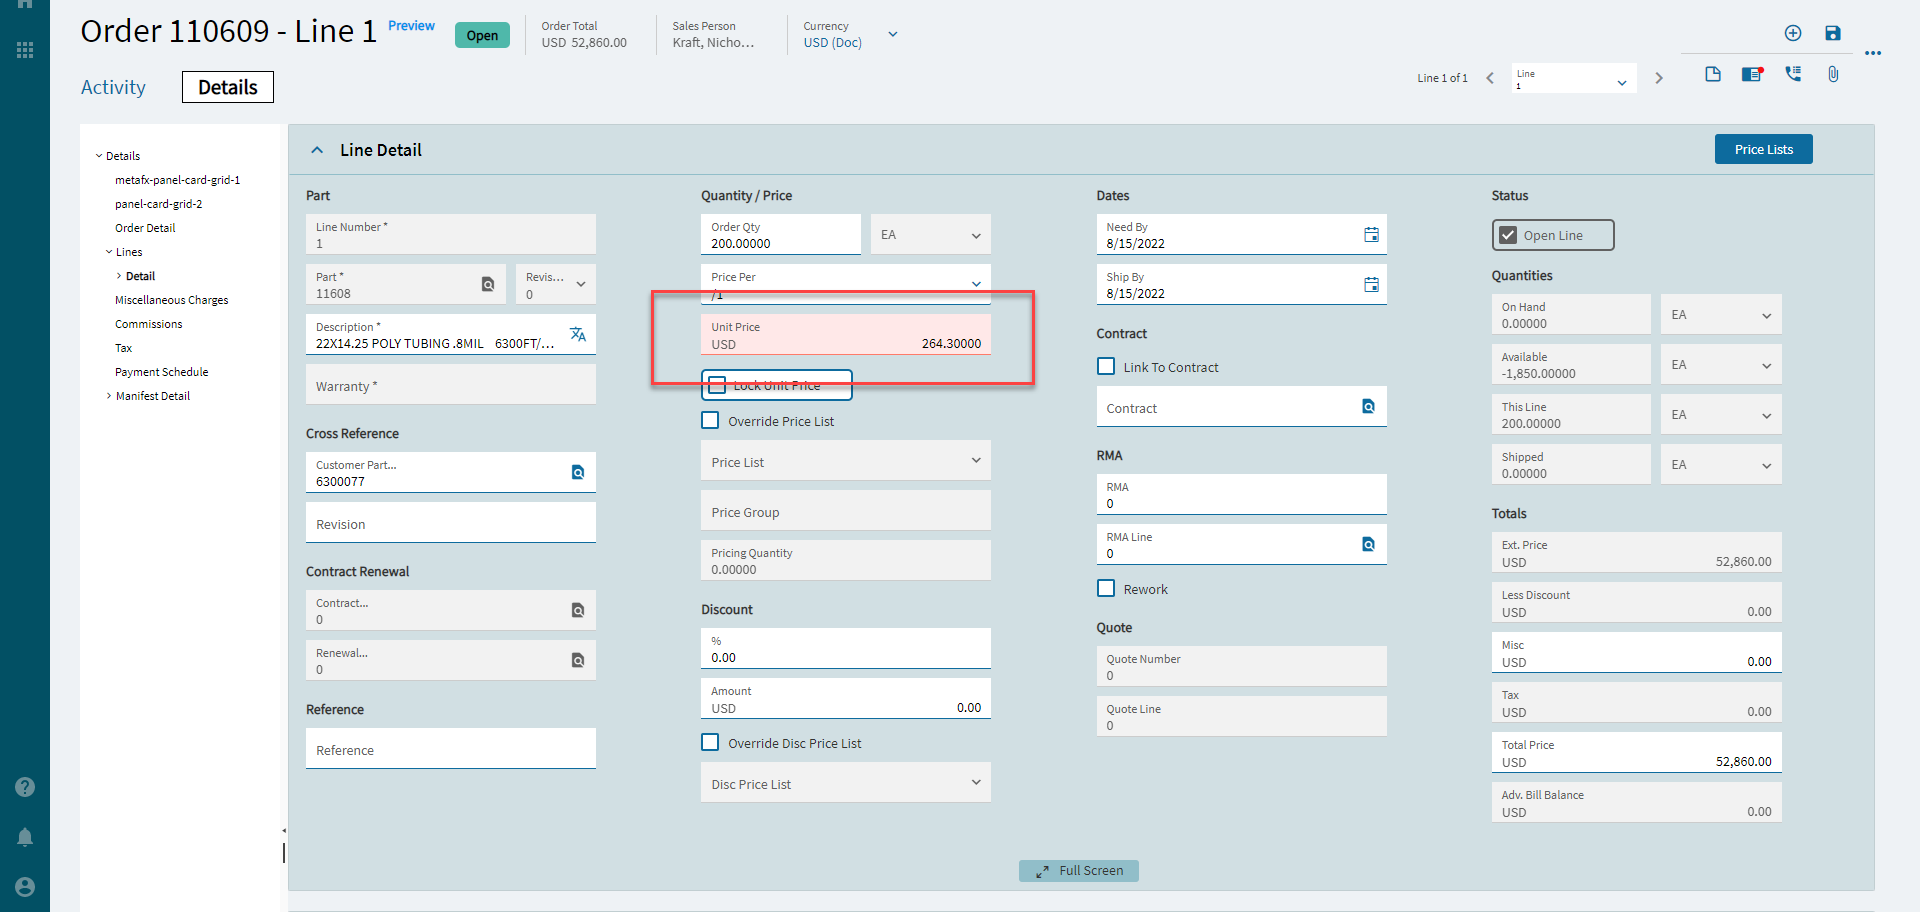Select Miscellaneous Charges in navigation tree

171,300
